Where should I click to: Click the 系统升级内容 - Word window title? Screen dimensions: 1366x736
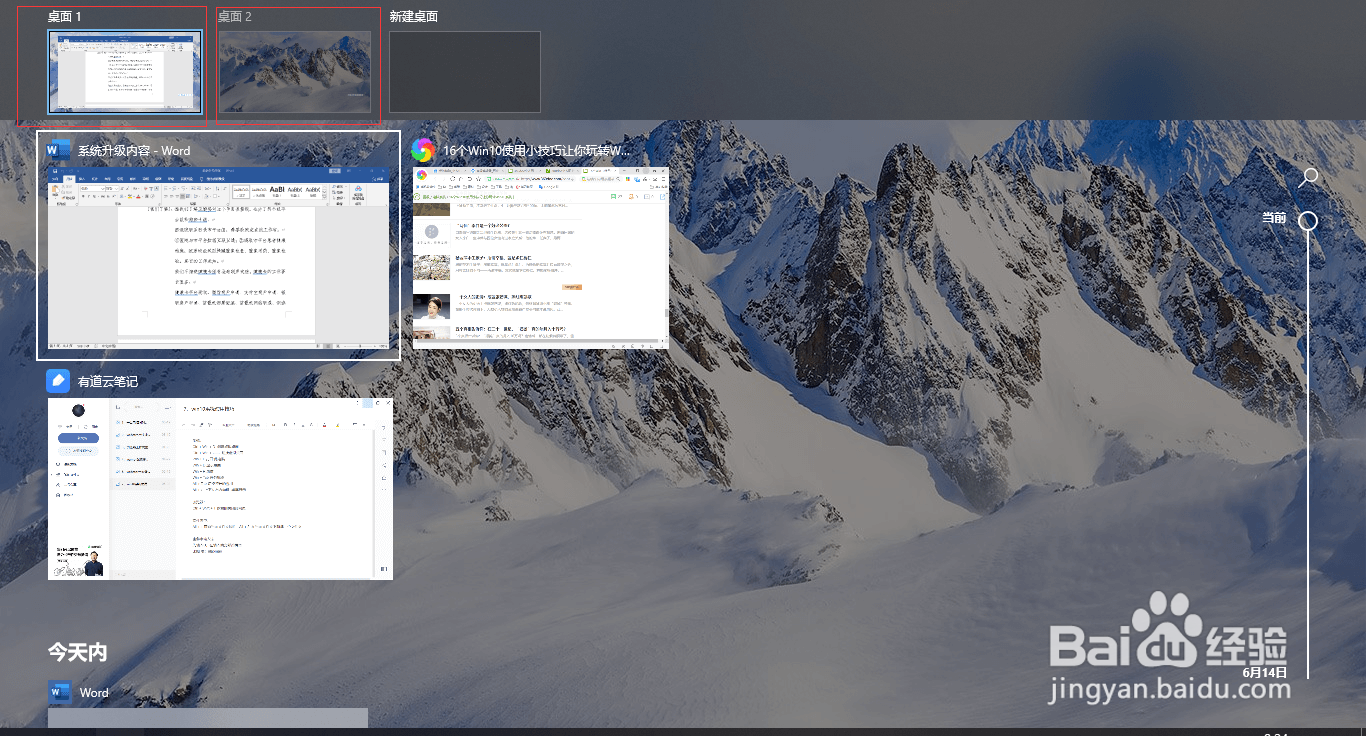pyautogui.click(x=134, y=151)
